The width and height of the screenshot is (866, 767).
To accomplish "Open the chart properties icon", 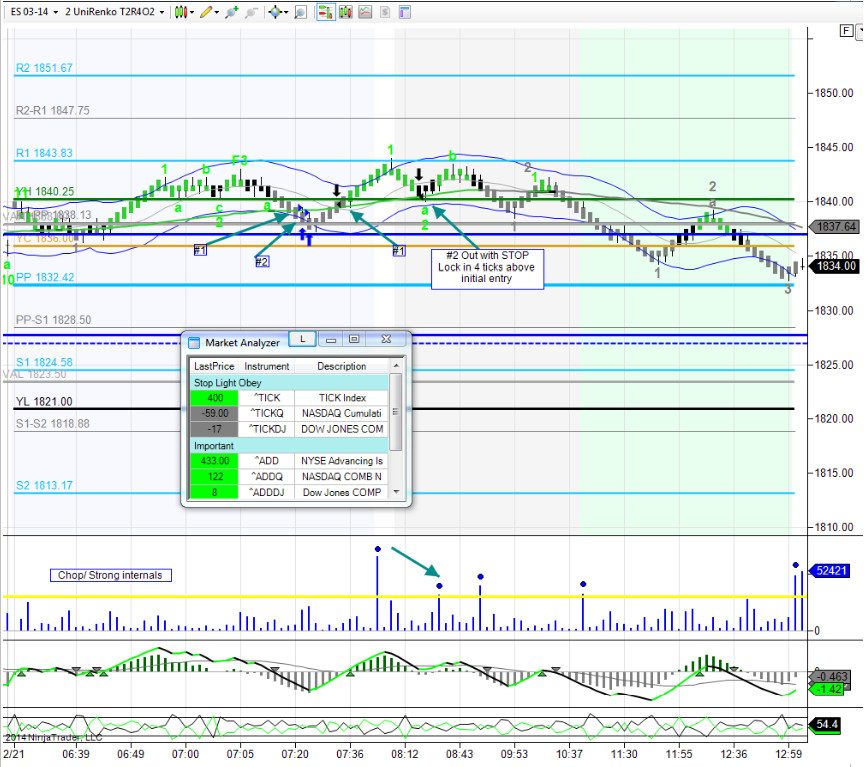I will 405,12.
